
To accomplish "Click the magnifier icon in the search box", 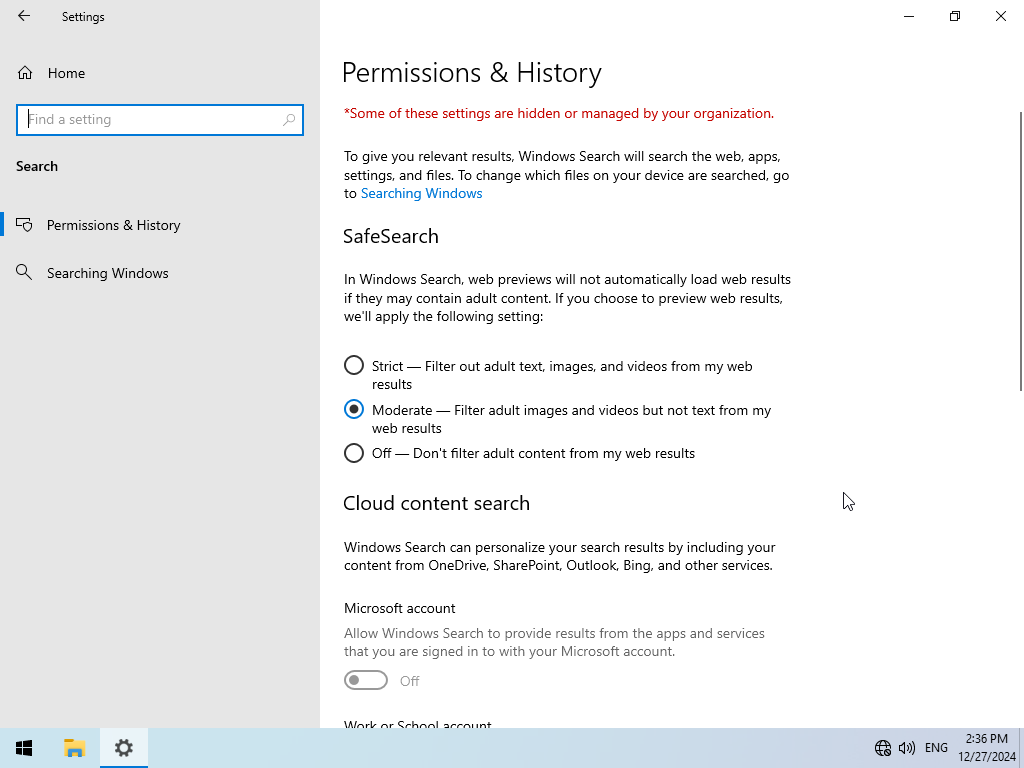I will pyautogui.click(x=289, y=120).
